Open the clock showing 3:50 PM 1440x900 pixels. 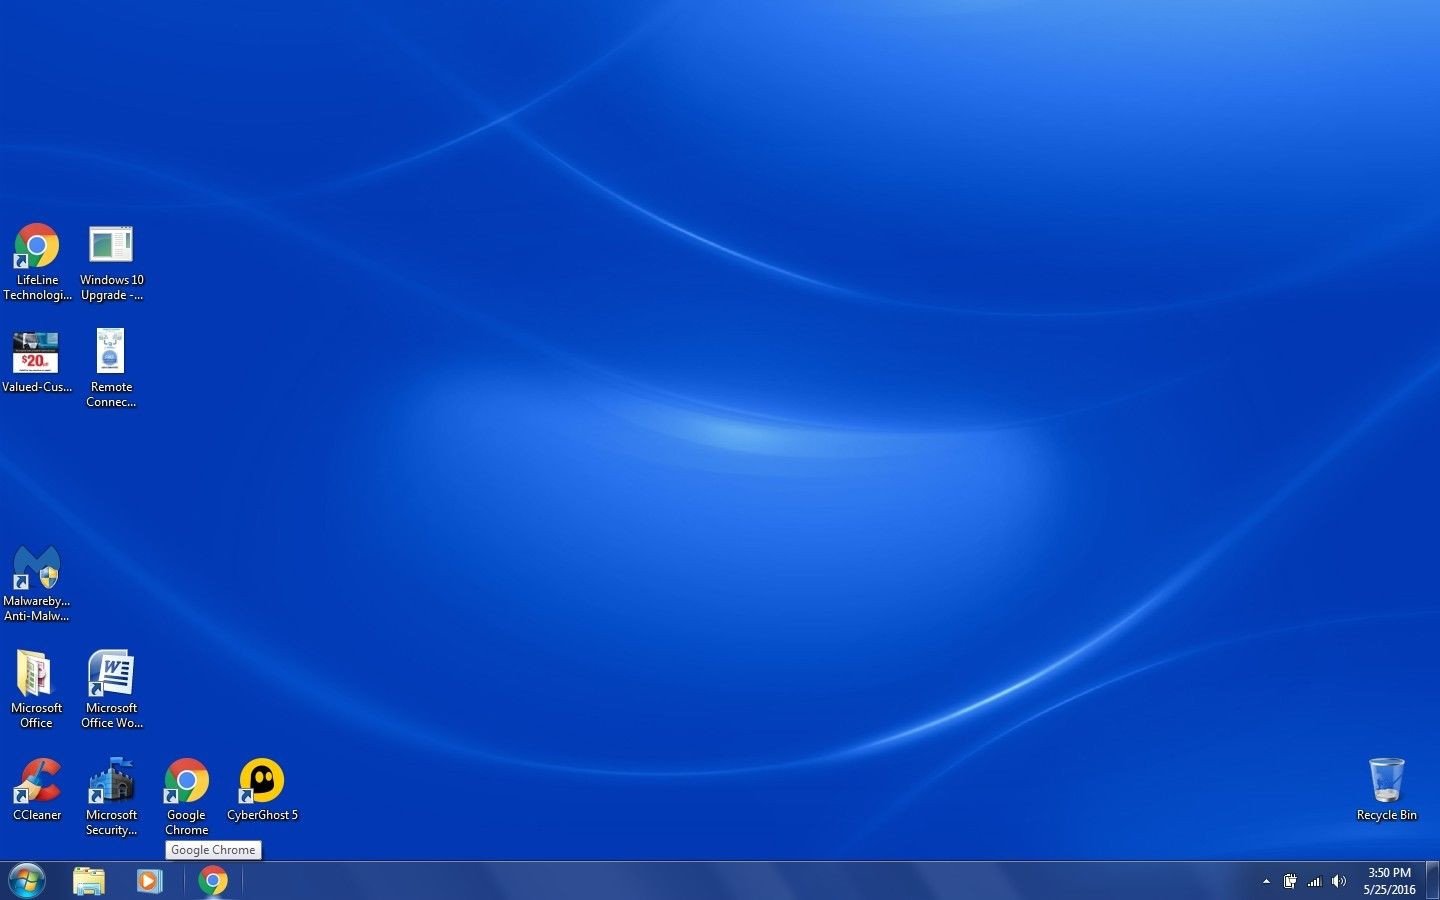[1389, 881]
